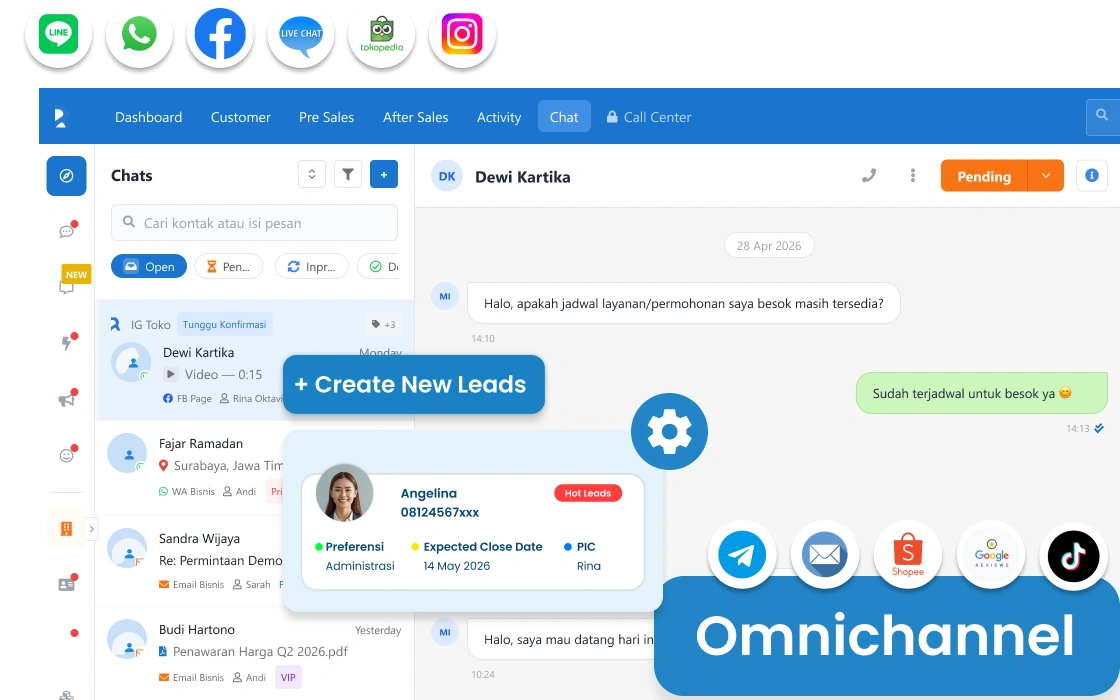This screenshot has width=1120, height=700.
Task: Open the filter funnel button in Chats
Action: coord(348,174)
